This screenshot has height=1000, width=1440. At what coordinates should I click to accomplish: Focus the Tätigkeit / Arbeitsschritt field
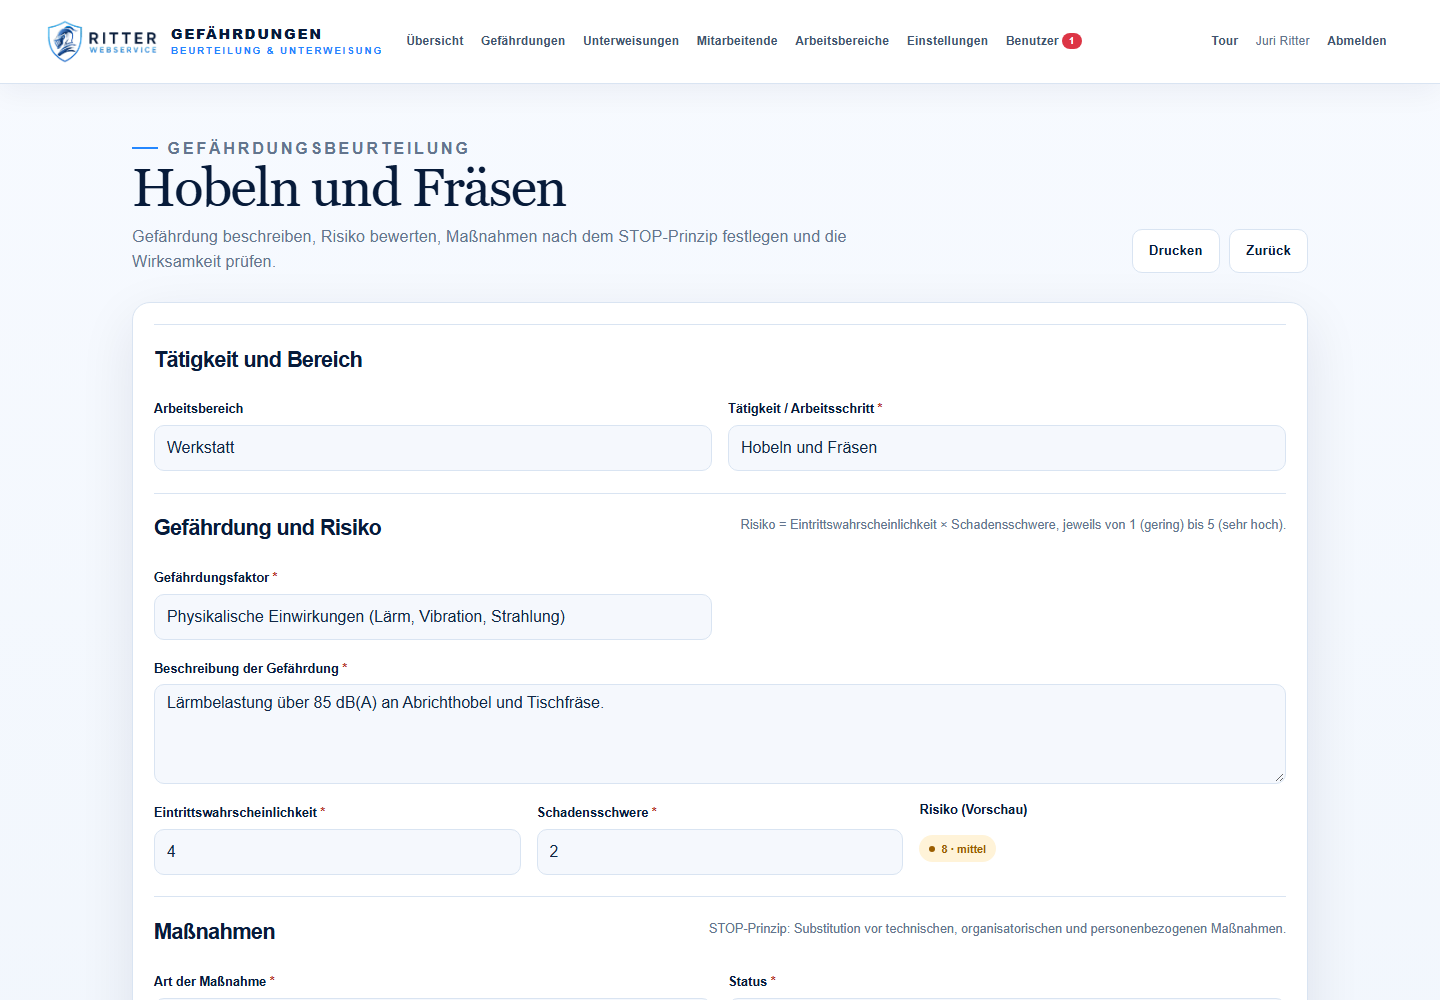coord(1007,448)
